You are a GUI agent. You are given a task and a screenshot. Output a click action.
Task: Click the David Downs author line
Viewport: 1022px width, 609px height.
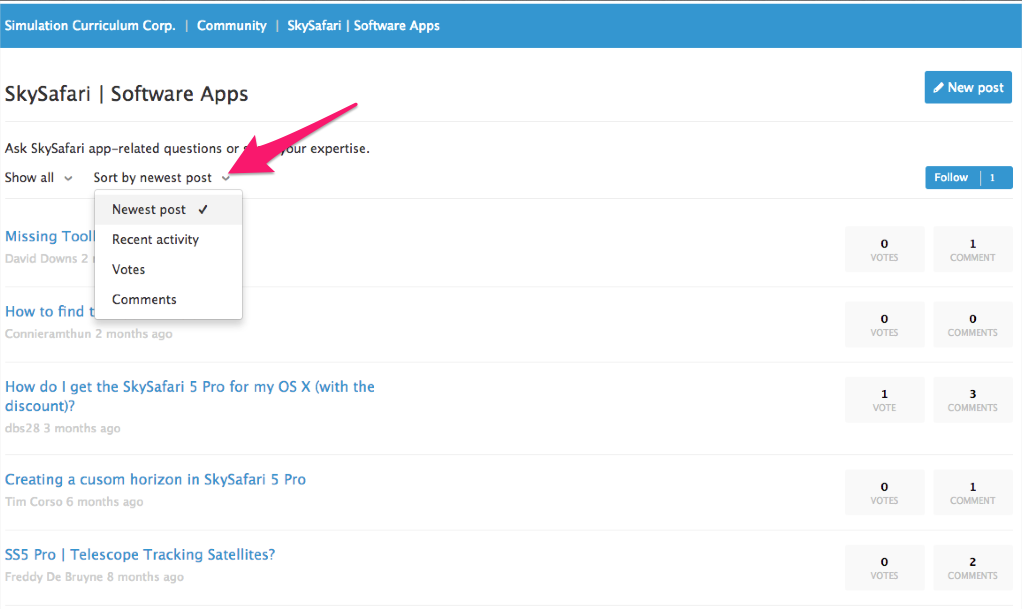tap(50, 258)
